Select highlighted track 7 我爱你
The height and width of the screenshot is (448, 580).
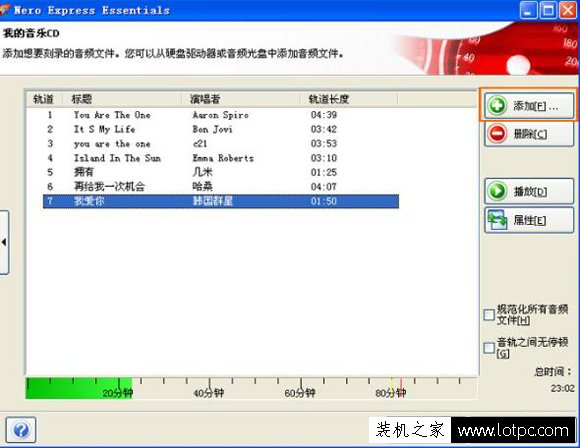point(221,201)
